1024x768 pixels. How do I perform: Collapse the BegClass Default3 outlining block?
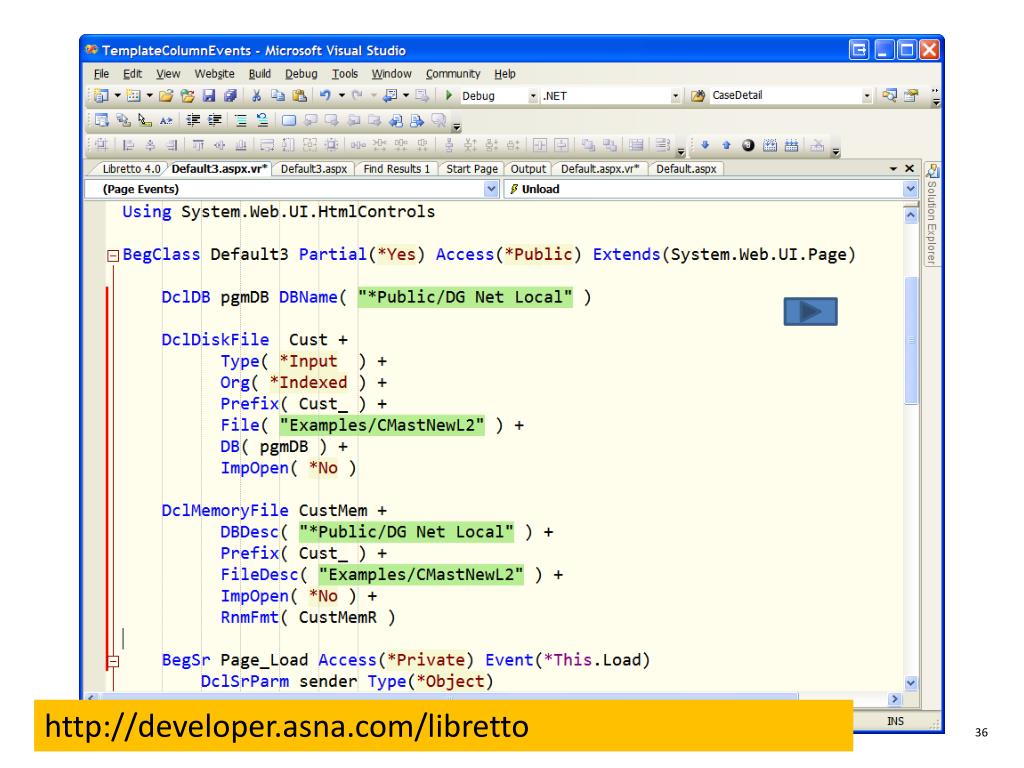point(113,255)
